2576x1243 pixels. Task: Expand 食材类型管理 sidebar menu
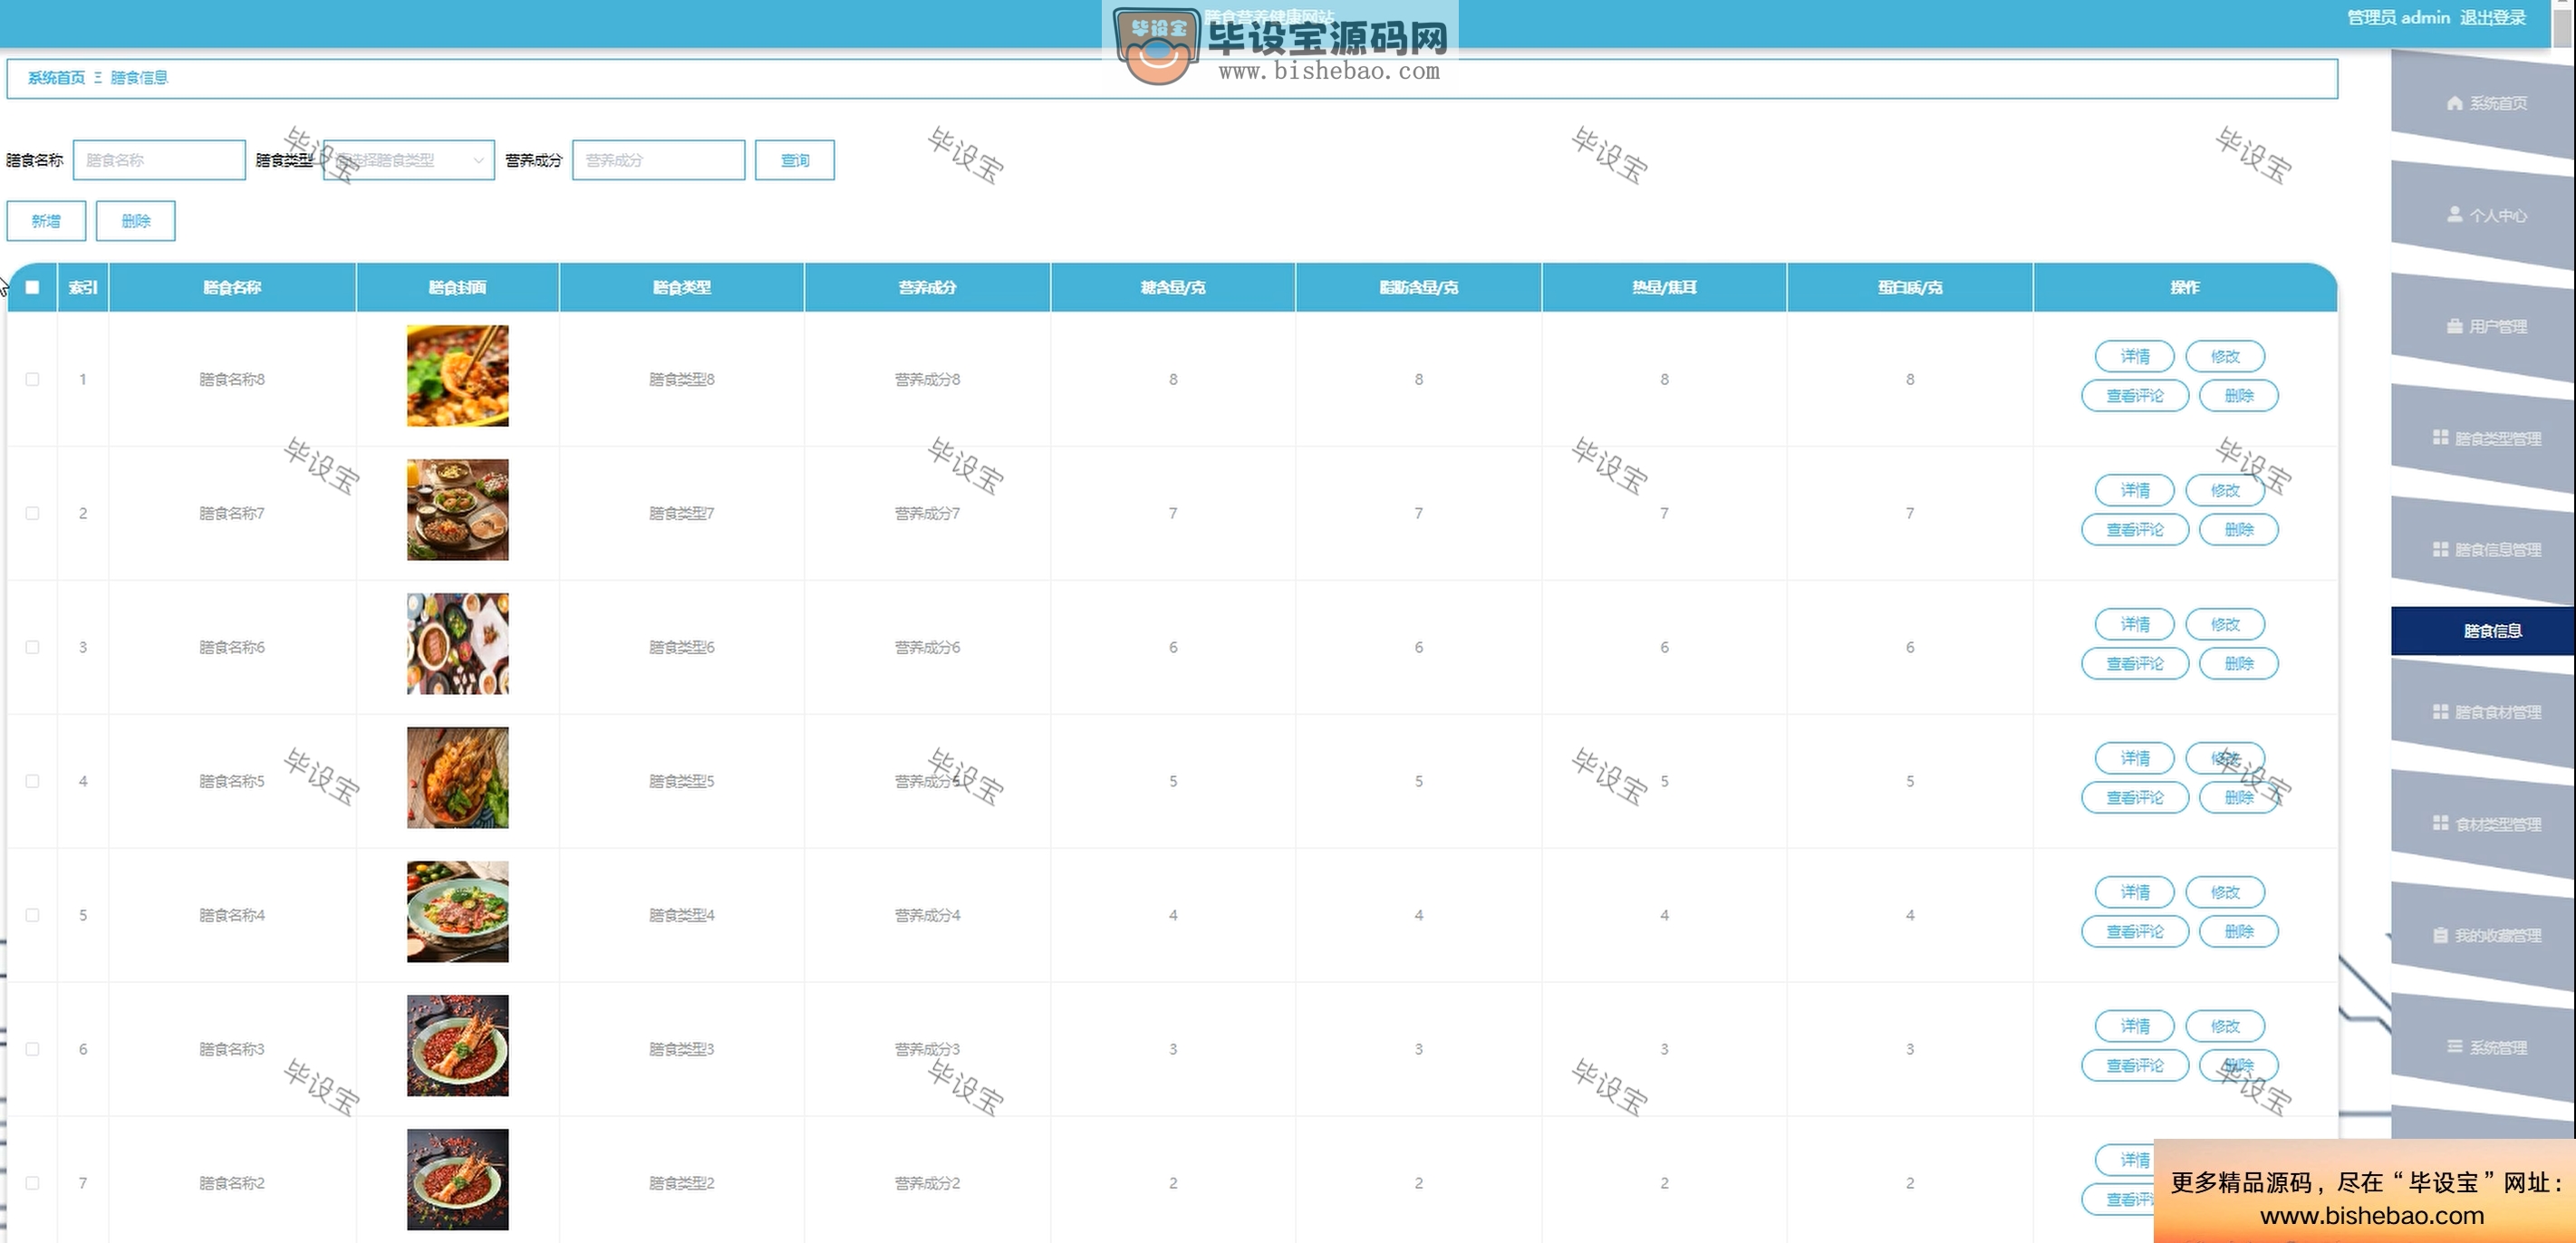tap(2483, 824)
